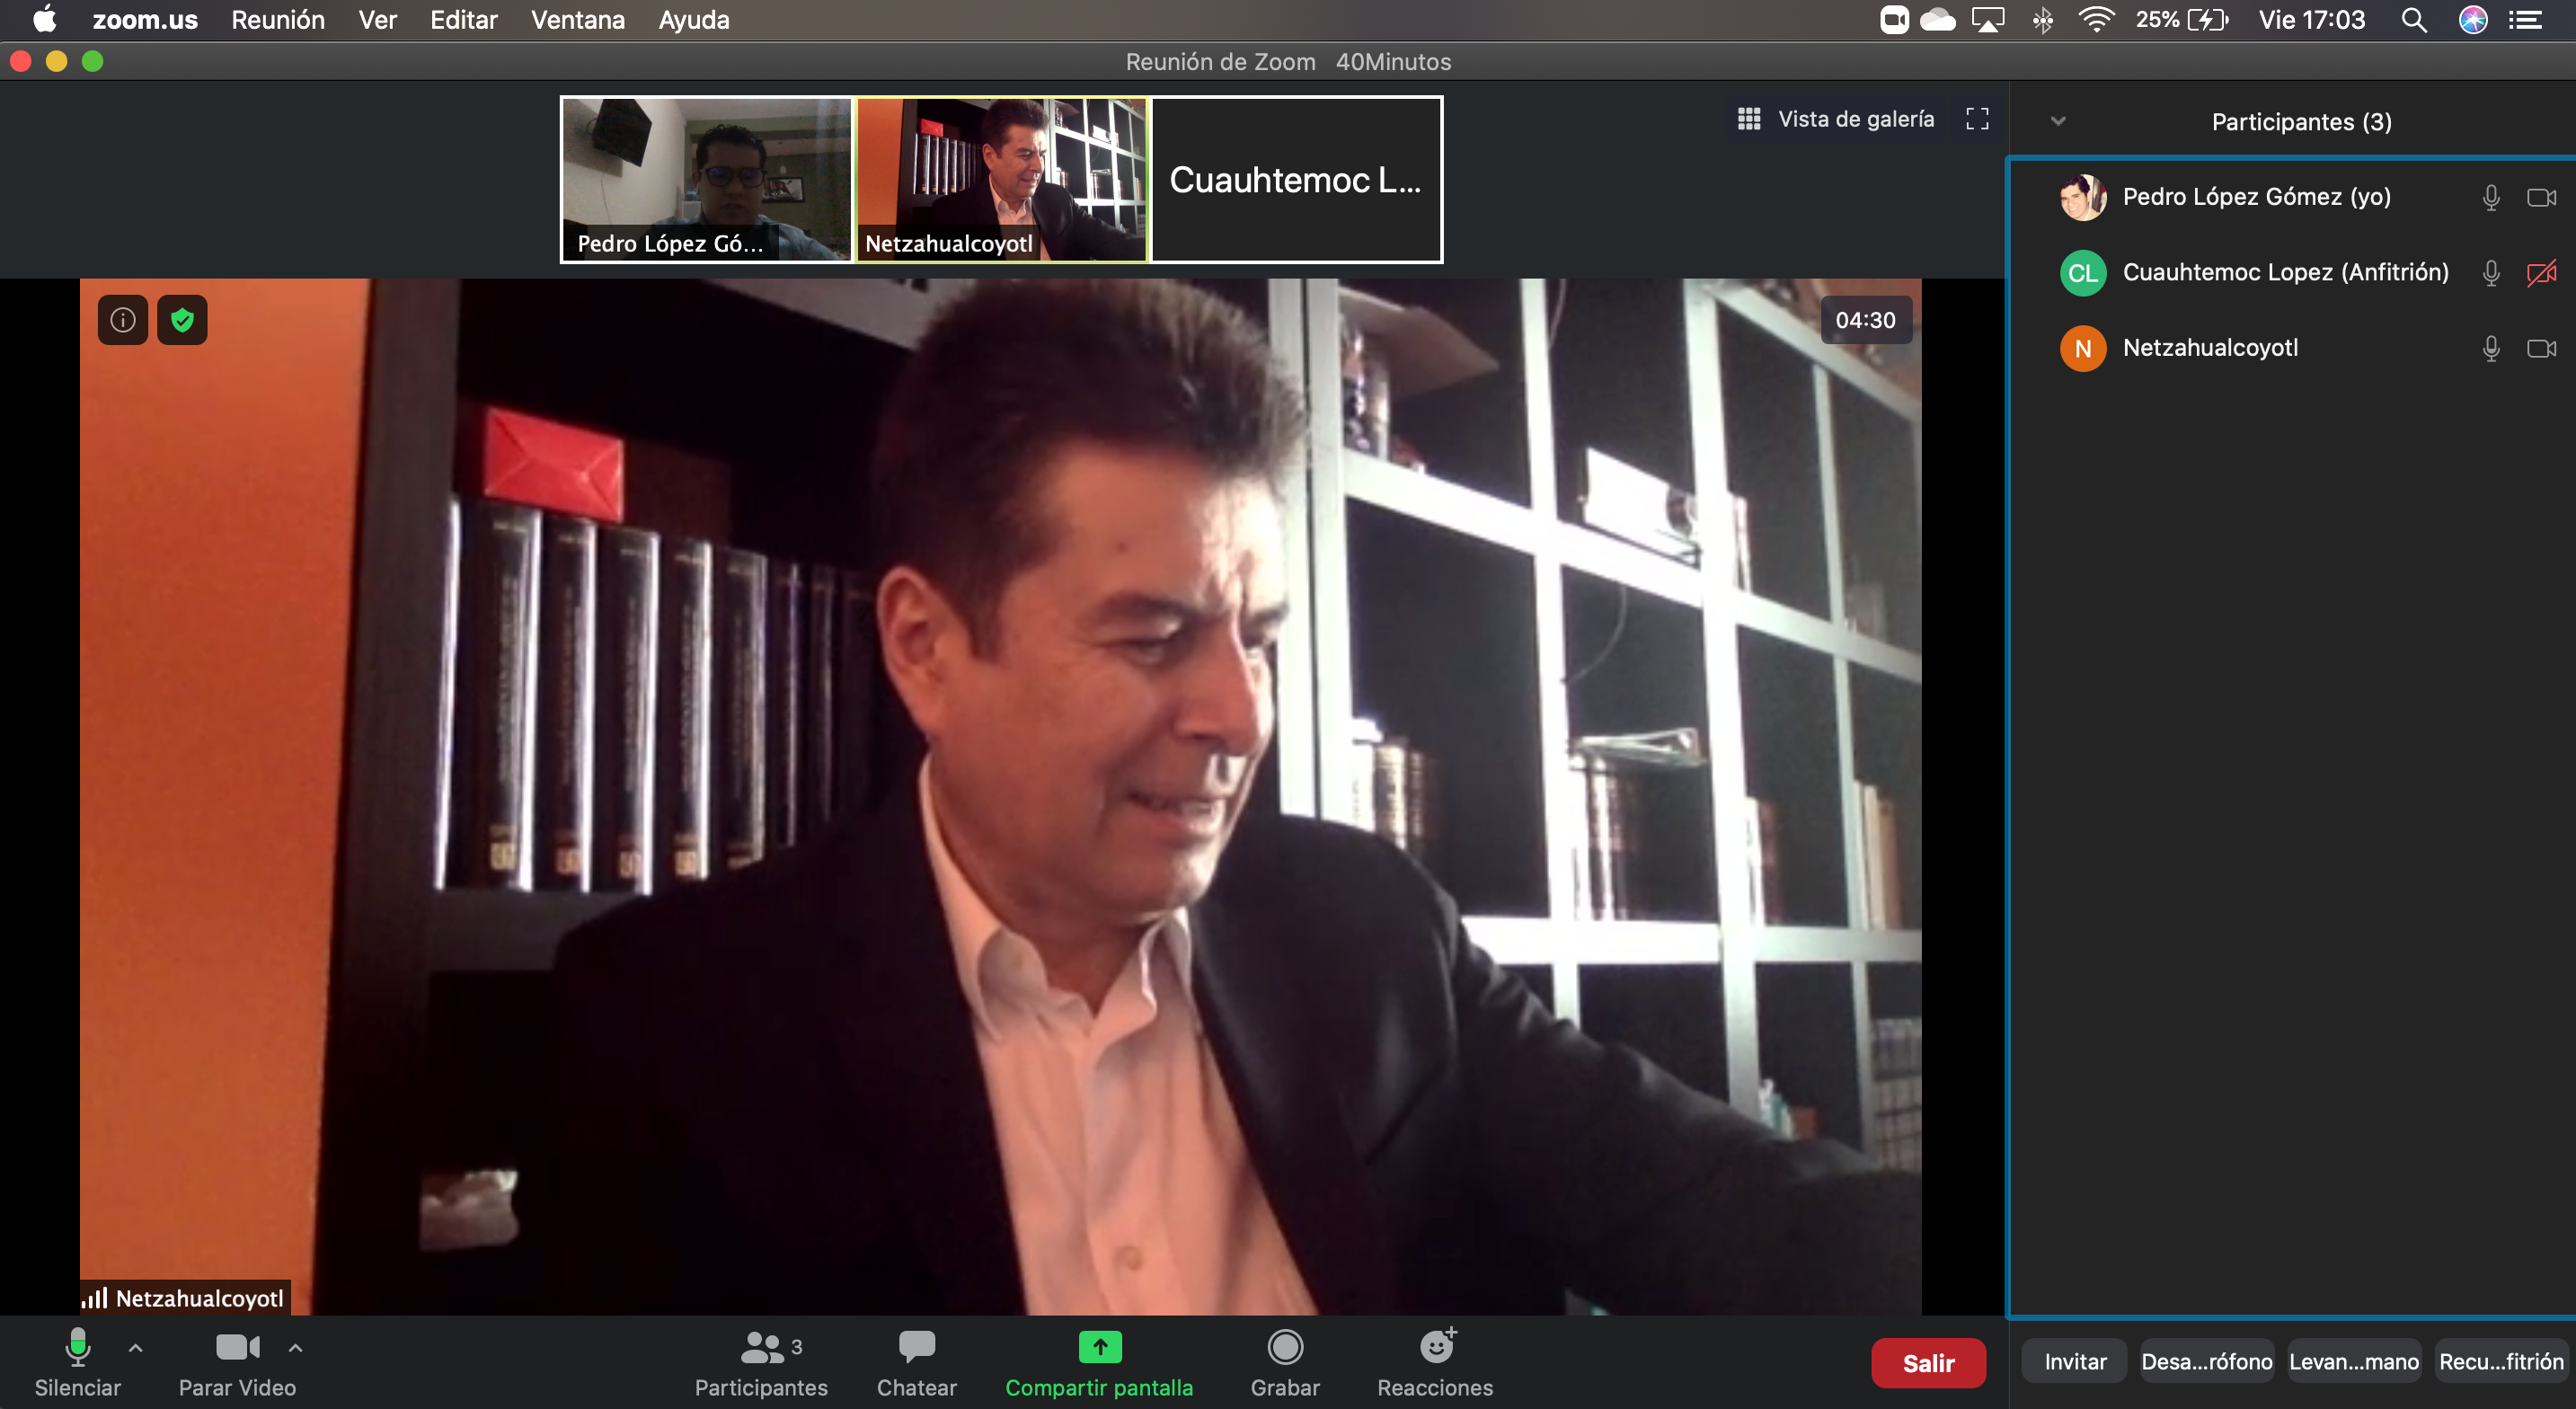2576x1409 pixels.
Task: Click the menu bar clock Vie 17:03
Action: point(2312,20)
